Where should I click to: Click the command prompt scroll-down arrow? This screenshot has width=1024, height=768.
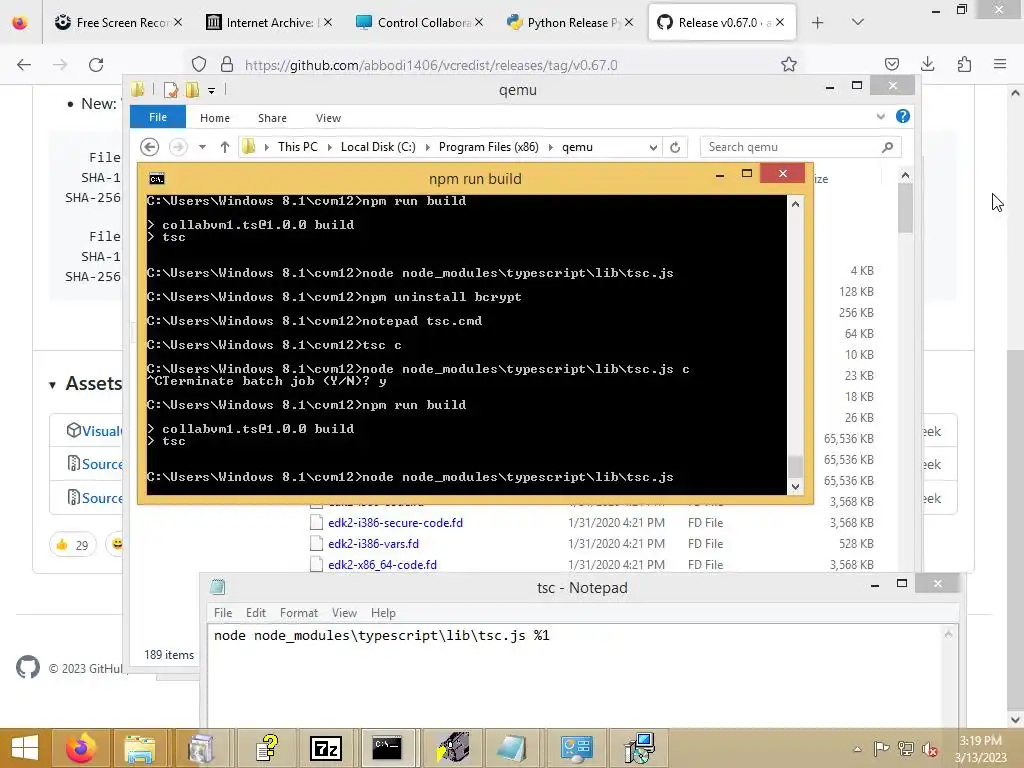tap(795, 486)
